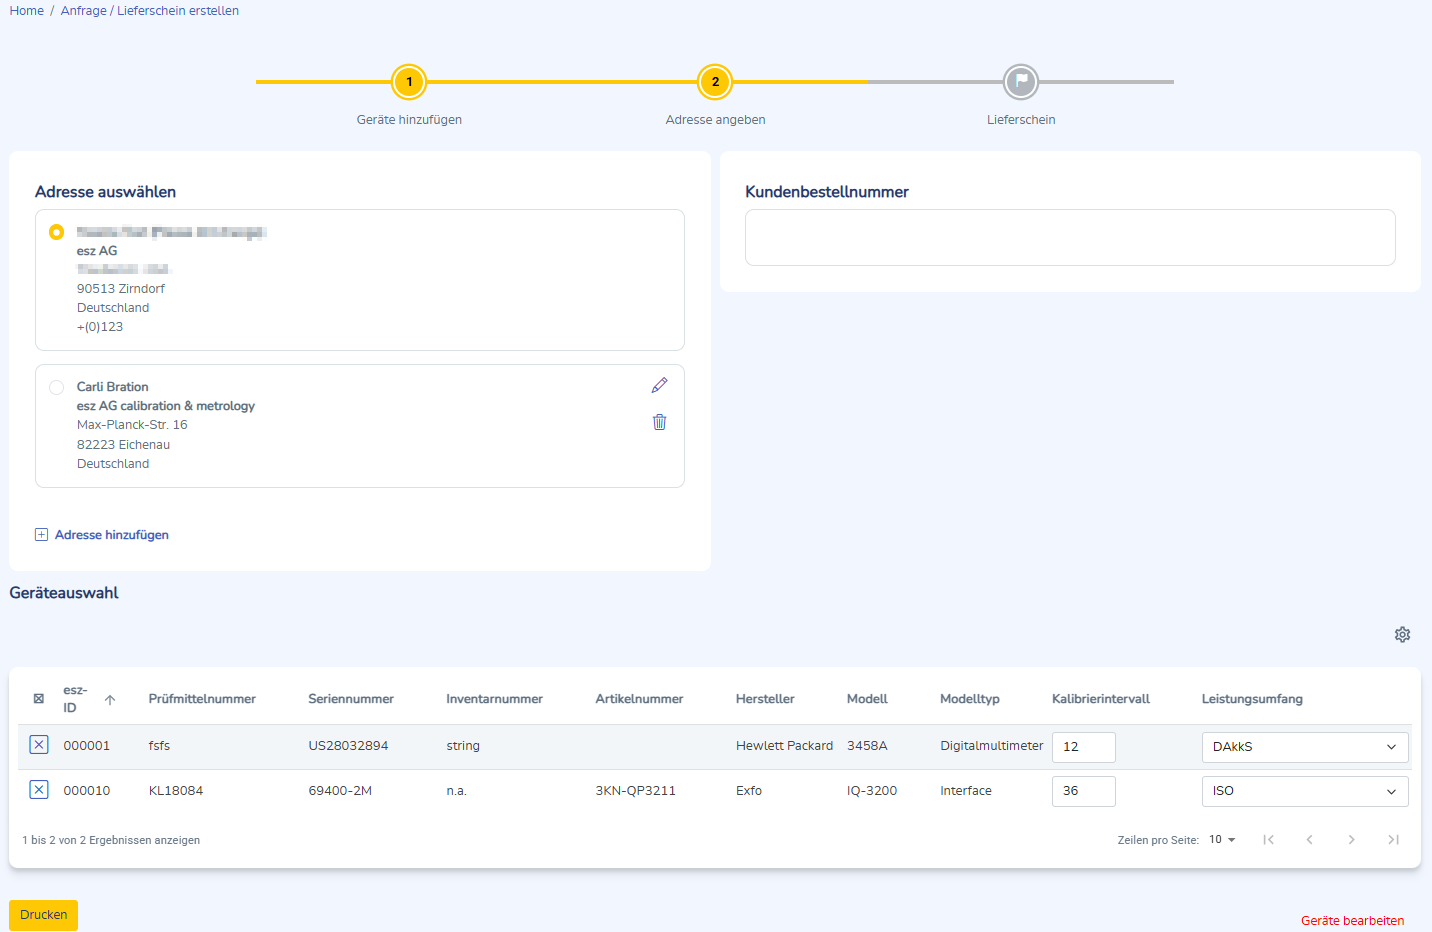Uncheck device row 000001
This screenshot has width=1432, height=932.
point(39,745)
